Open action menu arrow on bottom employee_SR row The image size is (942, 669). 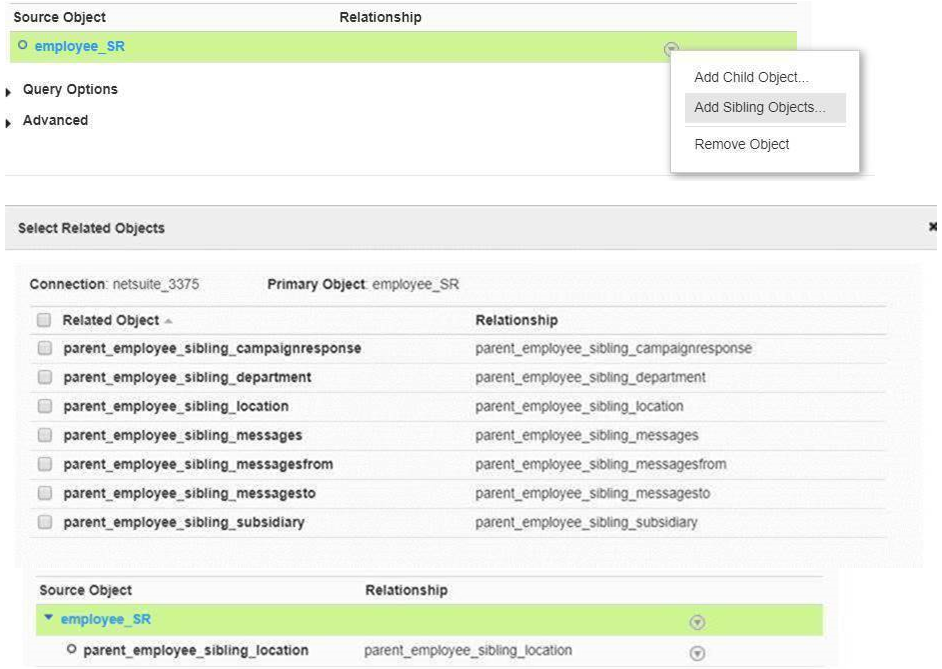697,622
